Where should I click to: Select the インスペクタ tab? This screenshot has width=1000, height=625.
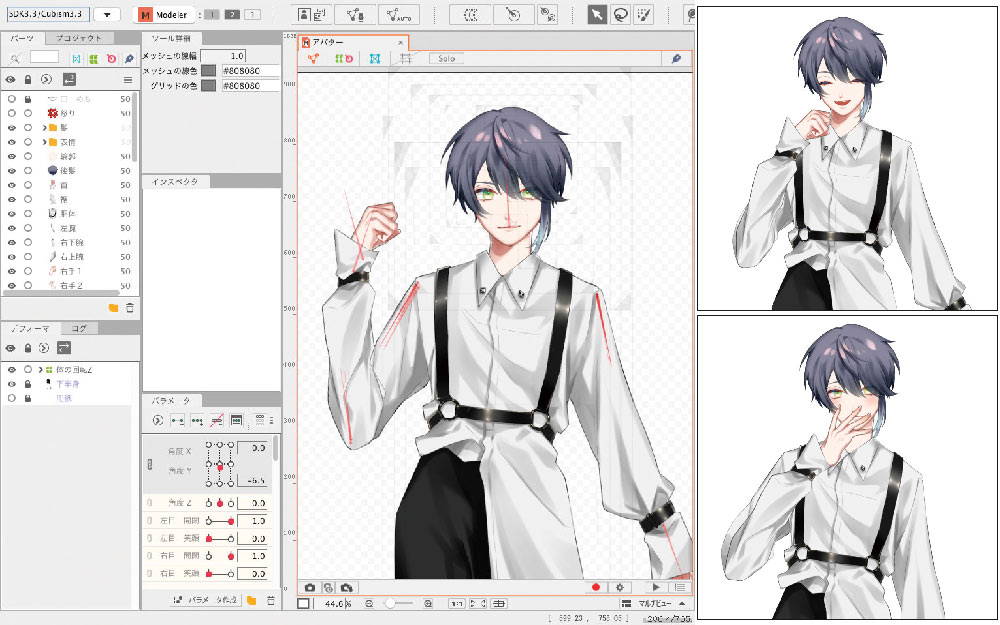coord(175,182)
